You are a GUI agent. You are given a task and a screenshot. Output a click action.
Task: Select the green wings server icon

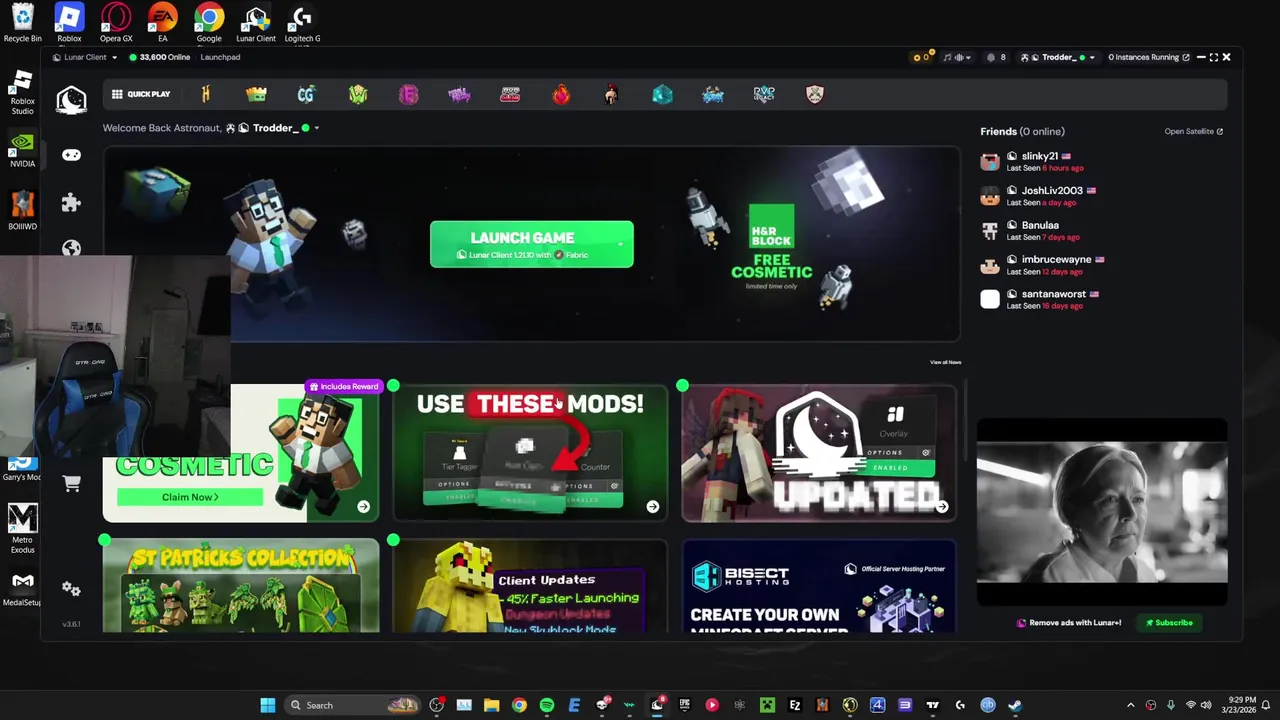point(358,94)
